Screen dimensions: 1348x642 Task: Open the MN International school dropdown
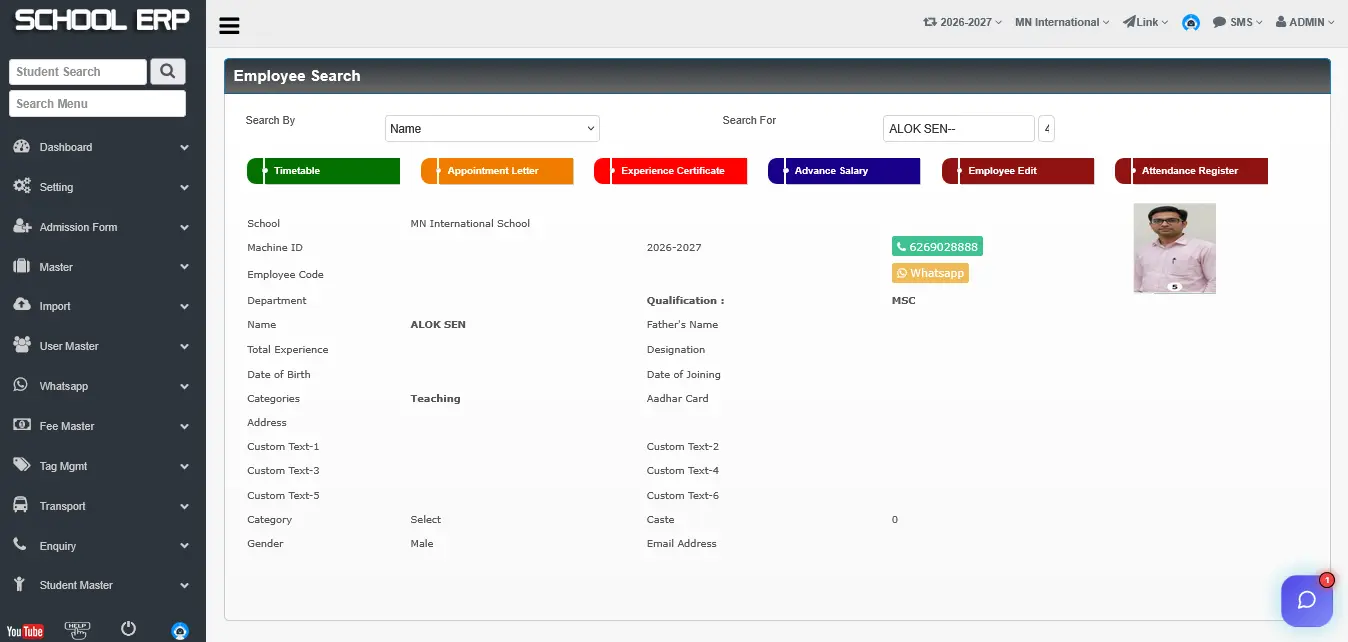tap(1062, 22)
